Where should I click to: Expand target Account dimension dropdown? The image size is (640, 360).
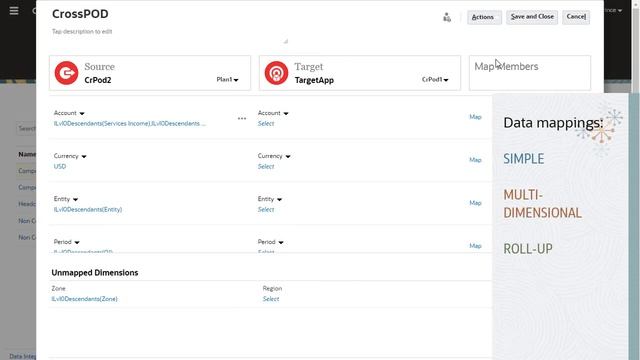(286, 113)
